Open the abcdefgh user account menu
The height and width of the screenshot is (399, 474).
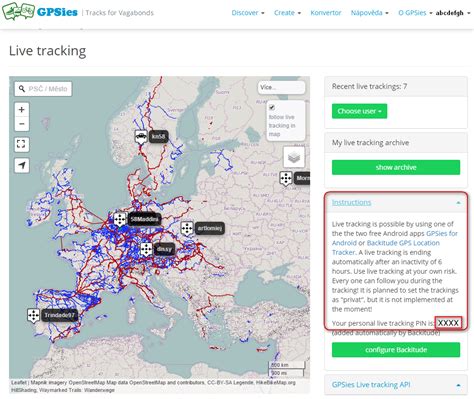(x=453, y=13)
